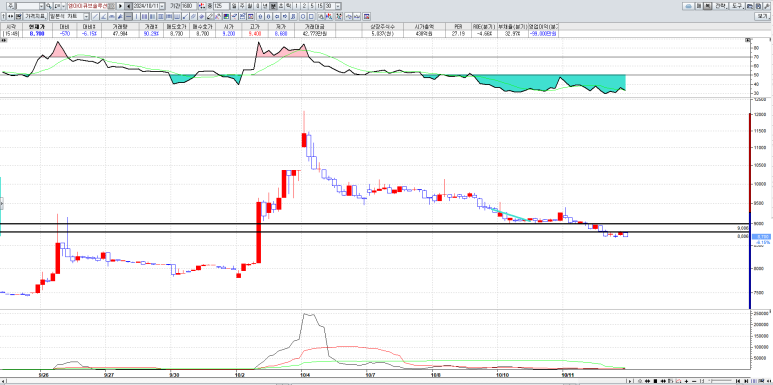Switch to the 15-minute interval button
The image size is (773, 385).
pos(319,6)
